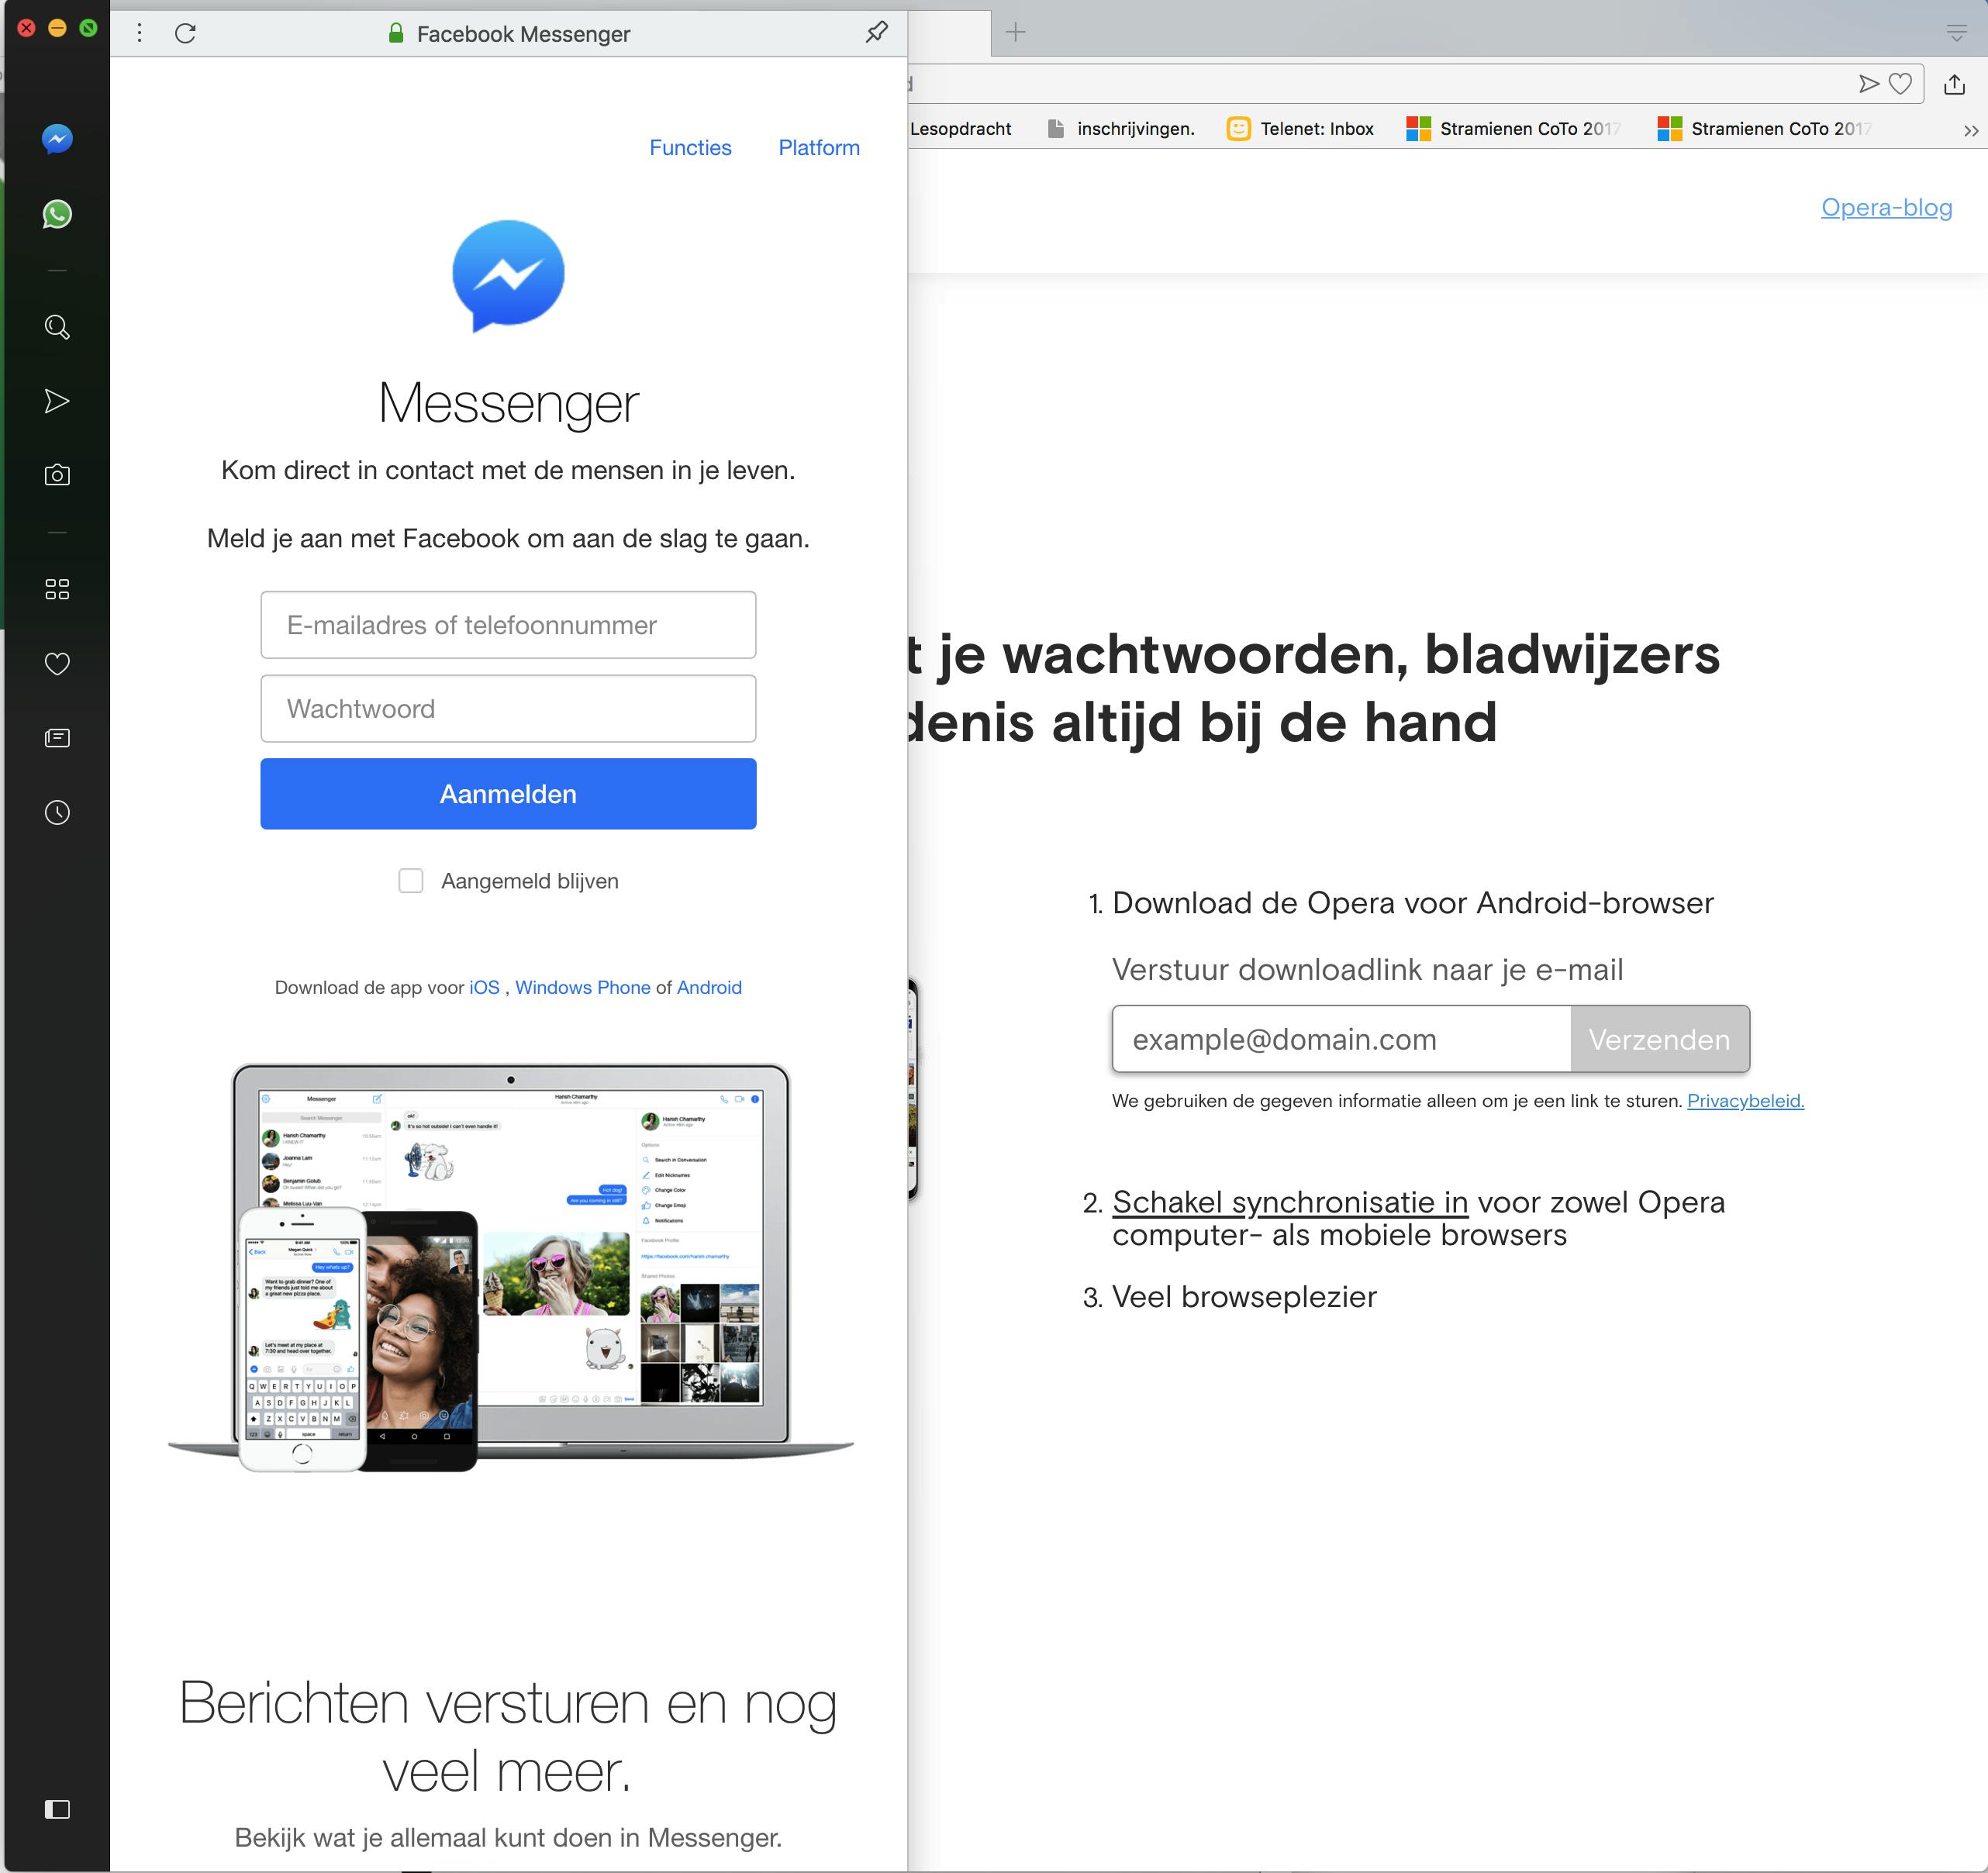
Task: Open the tab list menu at the top right
Action: [1956, 33]
